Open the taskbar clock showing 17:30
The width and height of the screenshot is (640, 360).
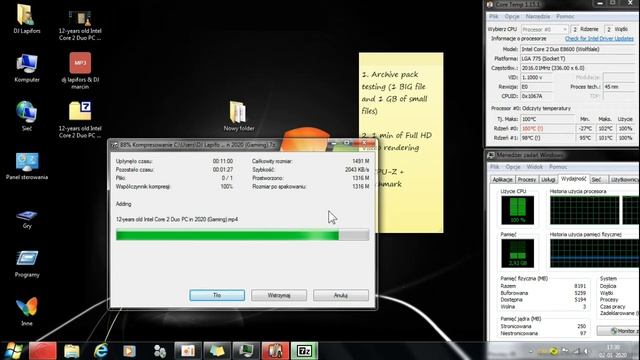coord(613,351)
